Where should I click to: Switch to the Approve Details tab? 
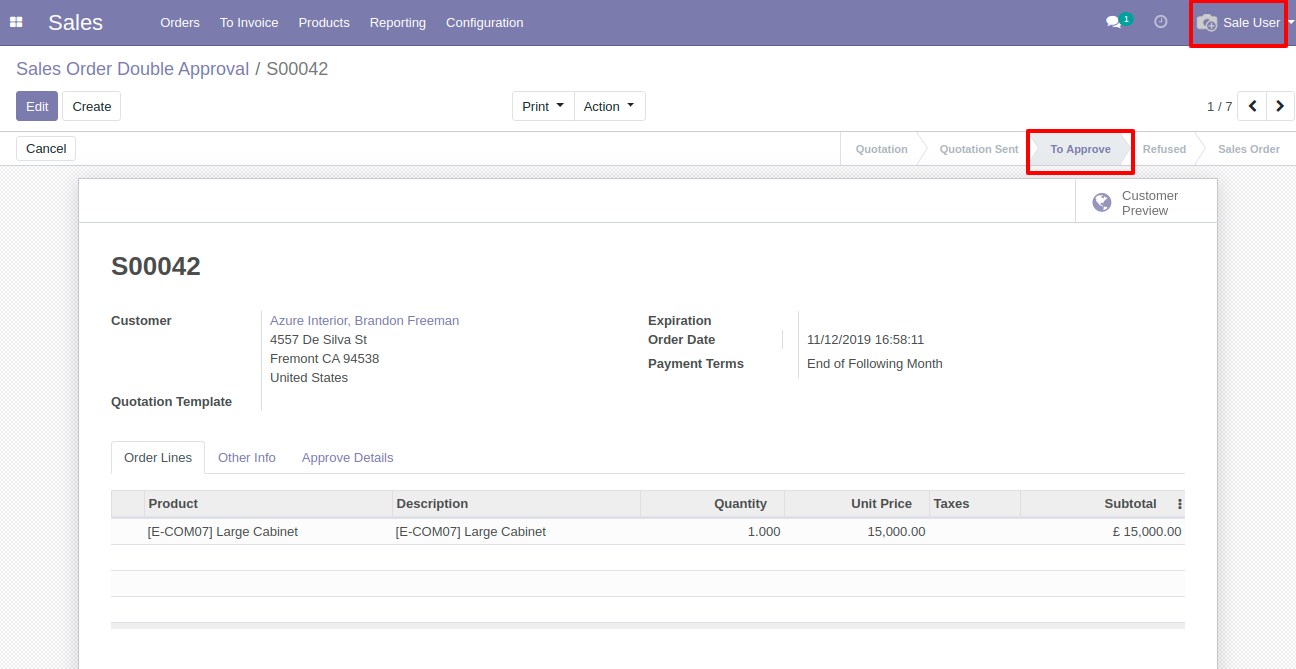point(347,457)
